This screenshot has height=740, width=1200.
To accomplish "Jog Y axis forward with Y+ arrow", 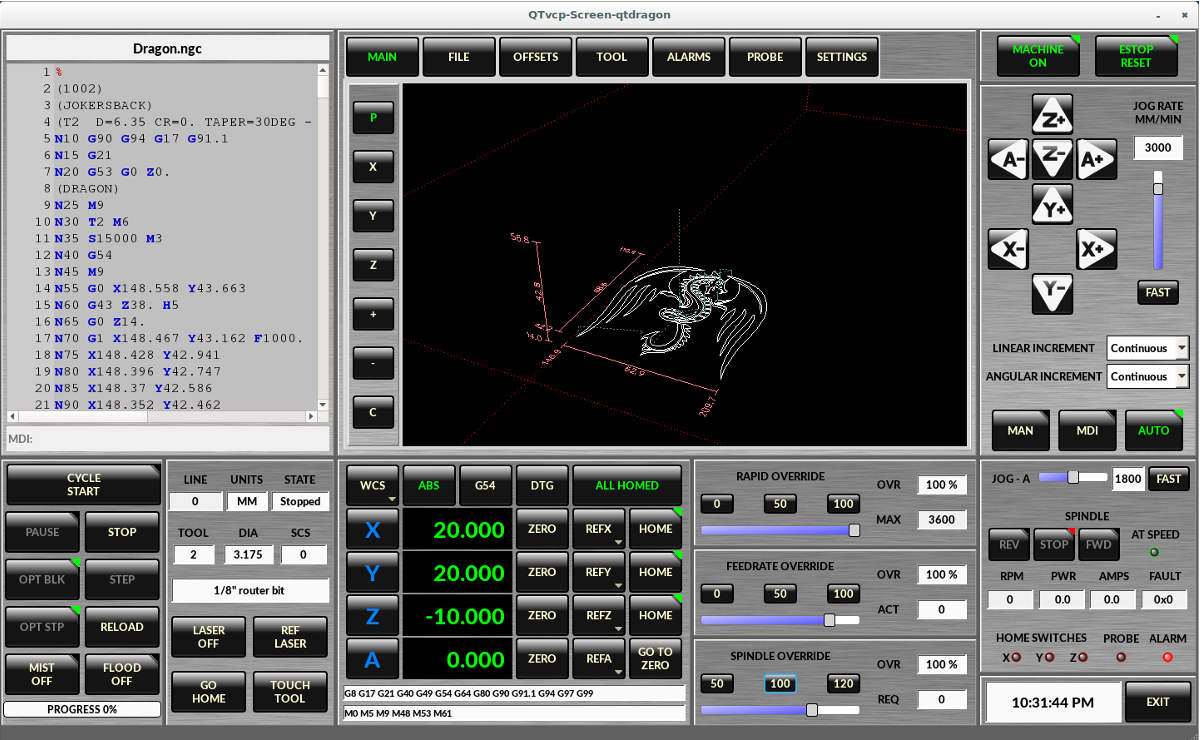I will (x=1052, y=204).
